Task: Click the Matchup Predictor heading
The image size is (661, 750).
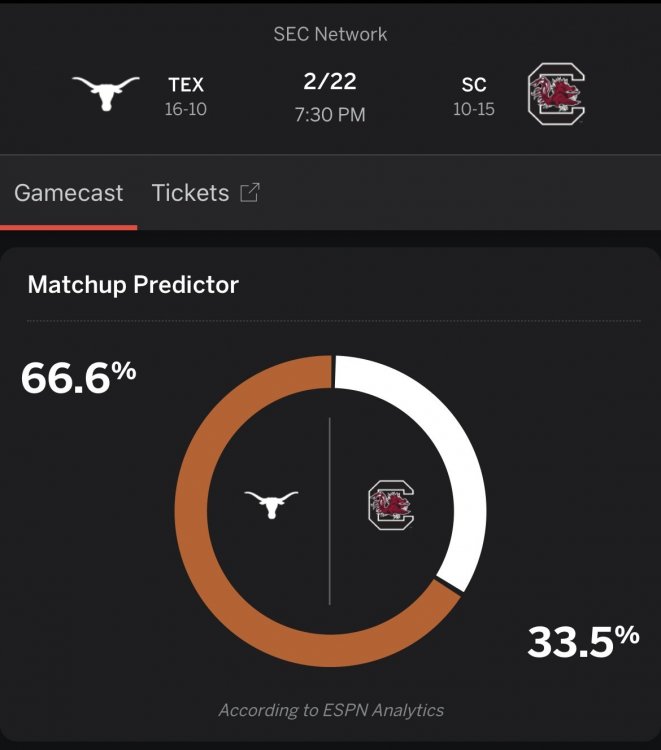Action: 133,285
